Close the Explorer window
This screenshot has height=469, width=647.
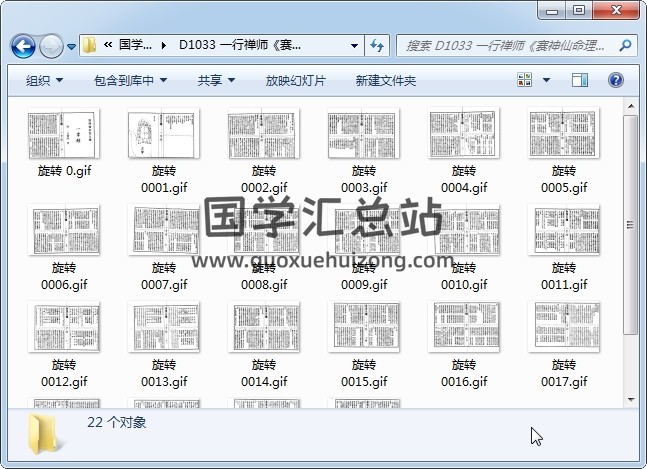pyautogui.click(x=616, y=10)
